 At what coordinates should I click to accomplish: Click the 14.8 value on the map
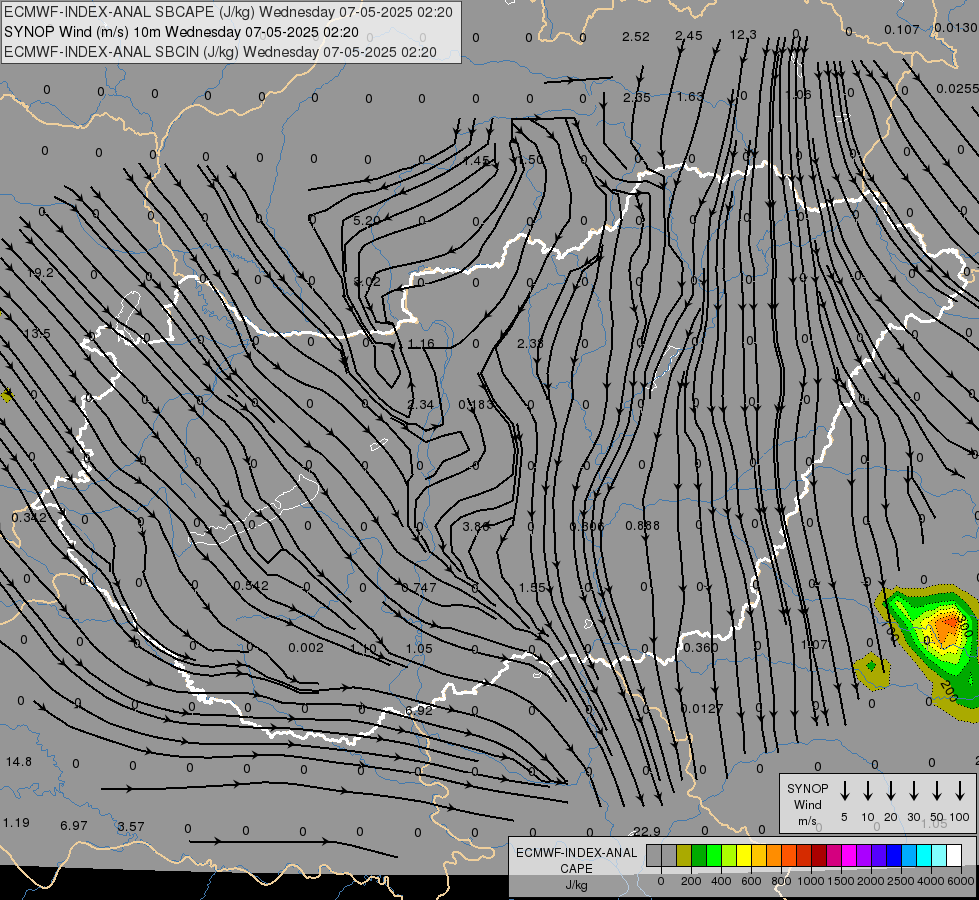[x=19, y=762]
